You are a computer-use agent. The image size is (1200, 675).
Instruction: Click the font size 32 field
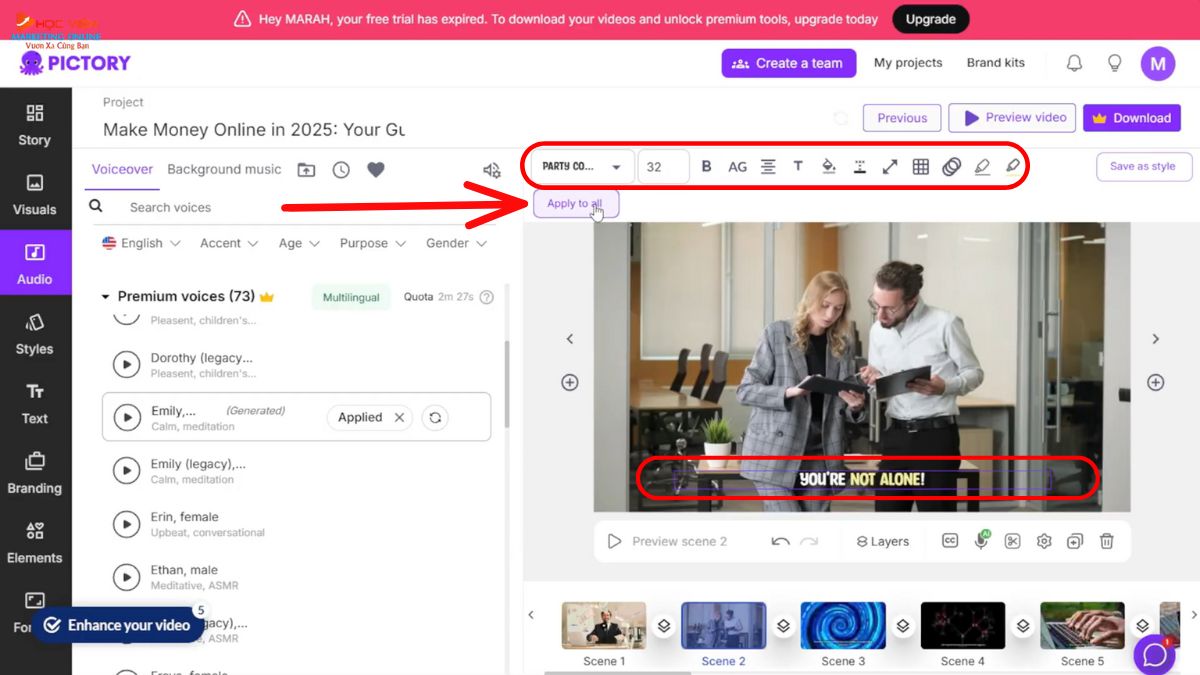click(x=663, y=167)
